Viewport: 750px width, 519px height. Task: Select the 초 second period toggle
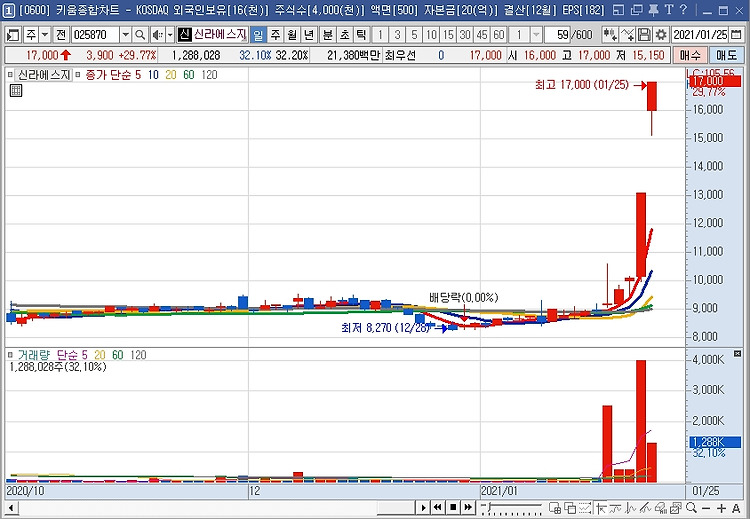point(344,34)
